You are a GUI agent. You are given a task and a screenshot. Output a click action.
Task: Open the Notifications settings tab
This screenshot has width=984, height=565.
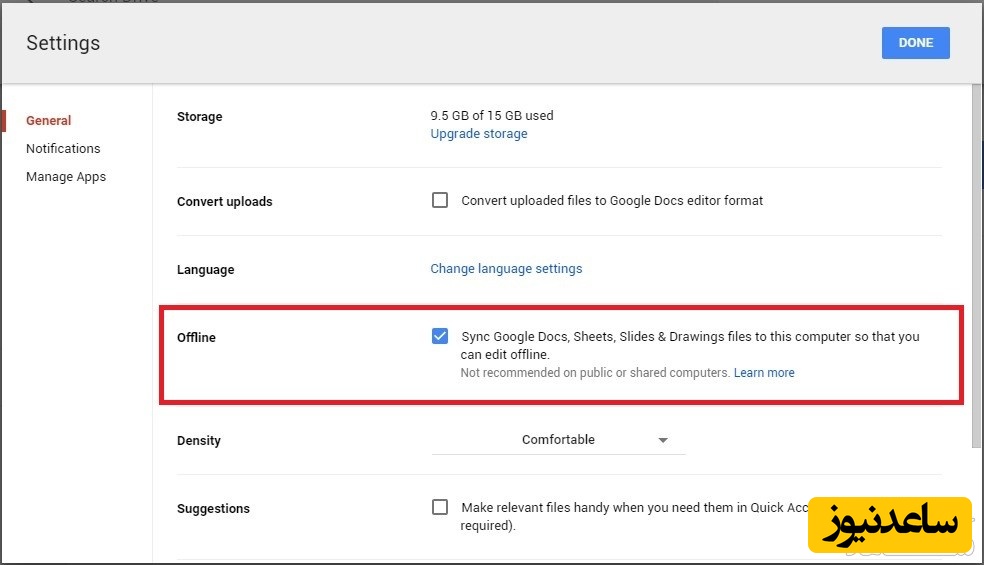[x=63, y=149]
